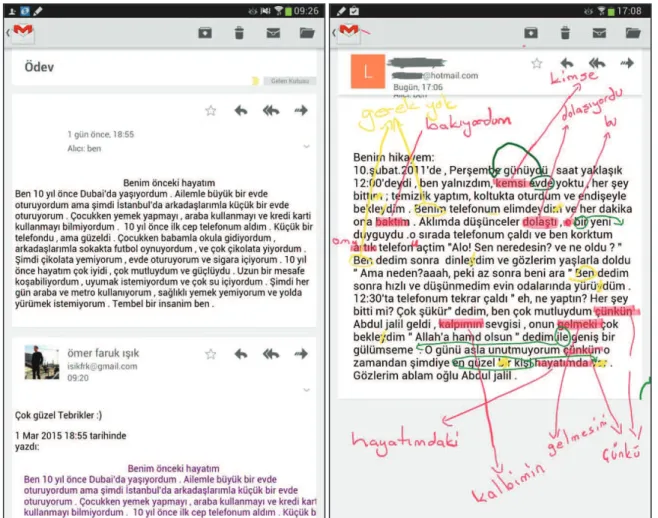Reply all to the first Ödev message

271,111
